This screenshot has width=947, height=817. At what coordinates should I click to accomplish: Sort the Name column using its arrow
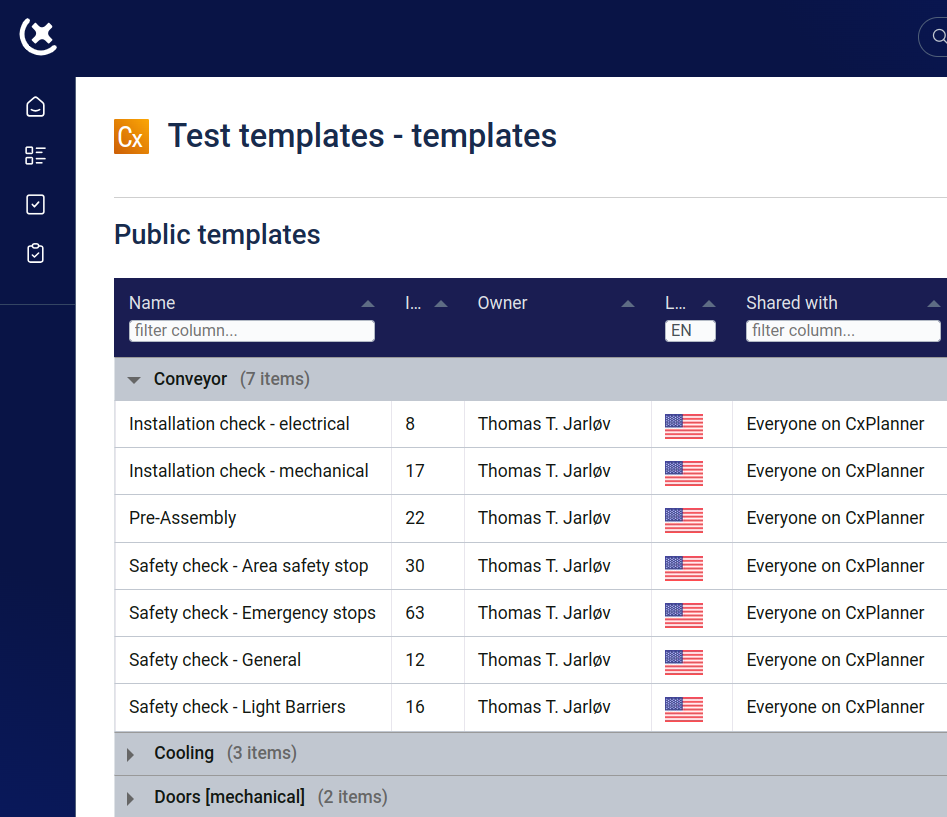pyautogui.click(x=368, y=302)
